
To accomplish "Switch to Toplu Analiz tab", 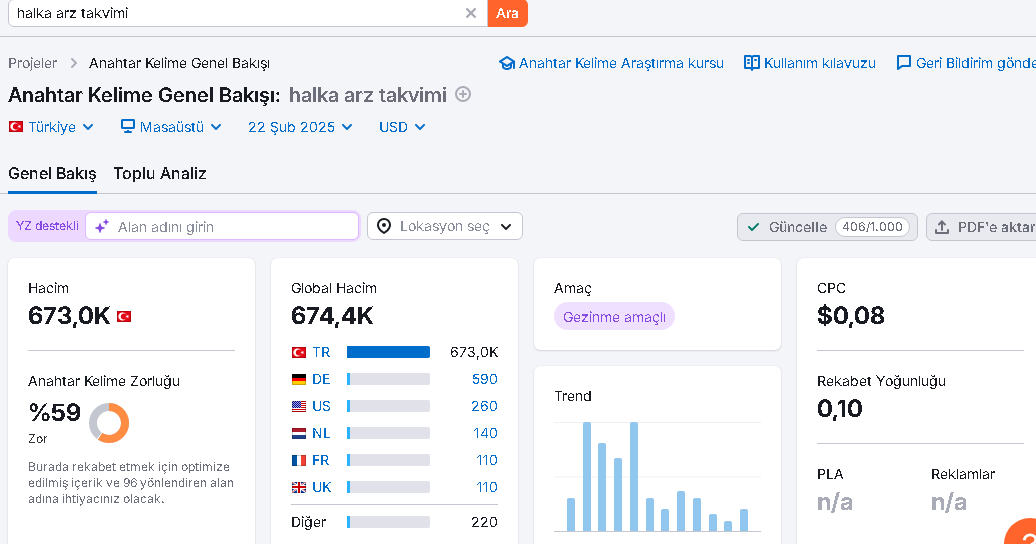I will click(x=160, y=174).
